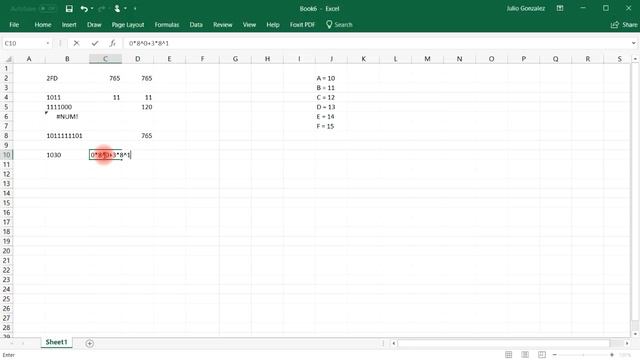640x360 pixels.
Task: Expand the formula bar chevron
Action: tap(633, 43)
